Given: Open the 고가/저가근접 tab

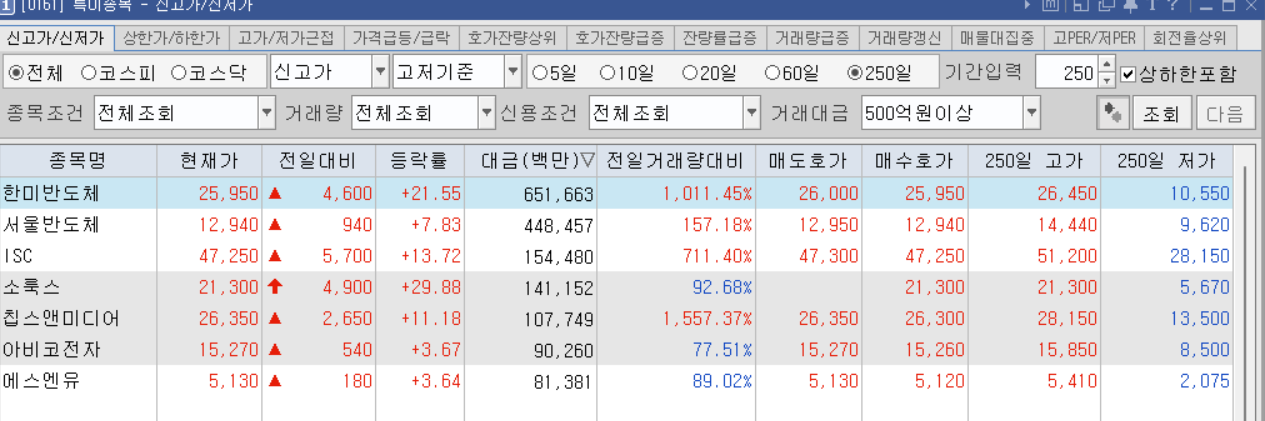Looking at the screenshot, I should click(x=286, y=39).
